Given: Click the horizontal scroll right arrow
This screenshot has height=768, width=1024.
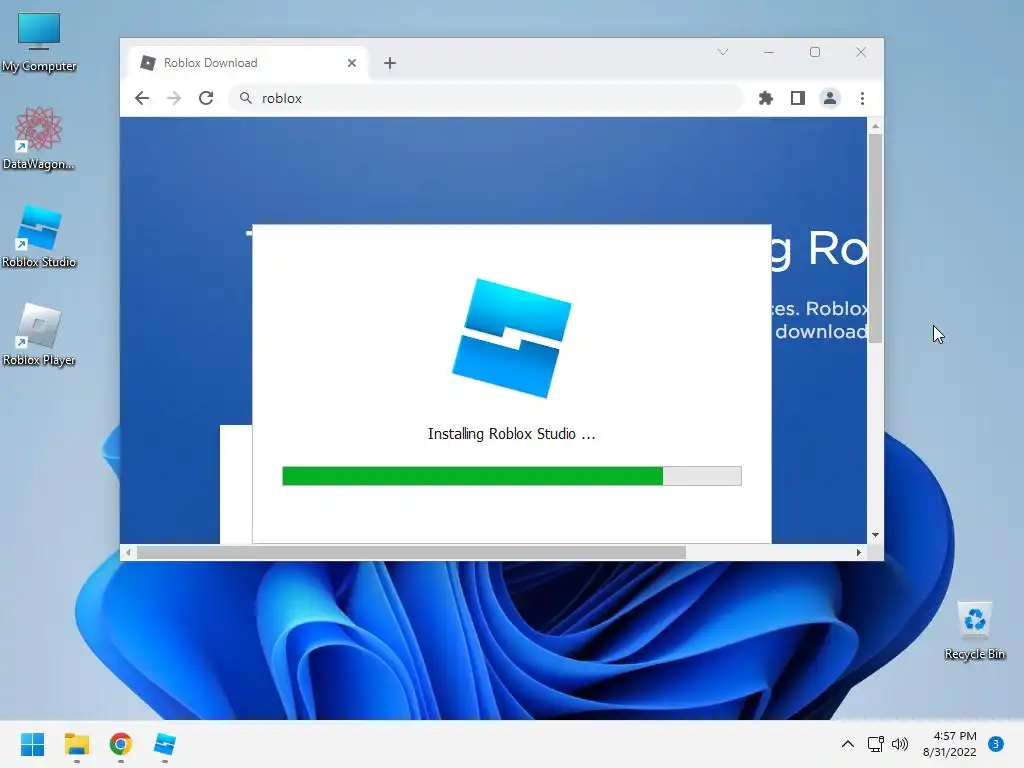Looking at the screenshot, I should (858, 552).
